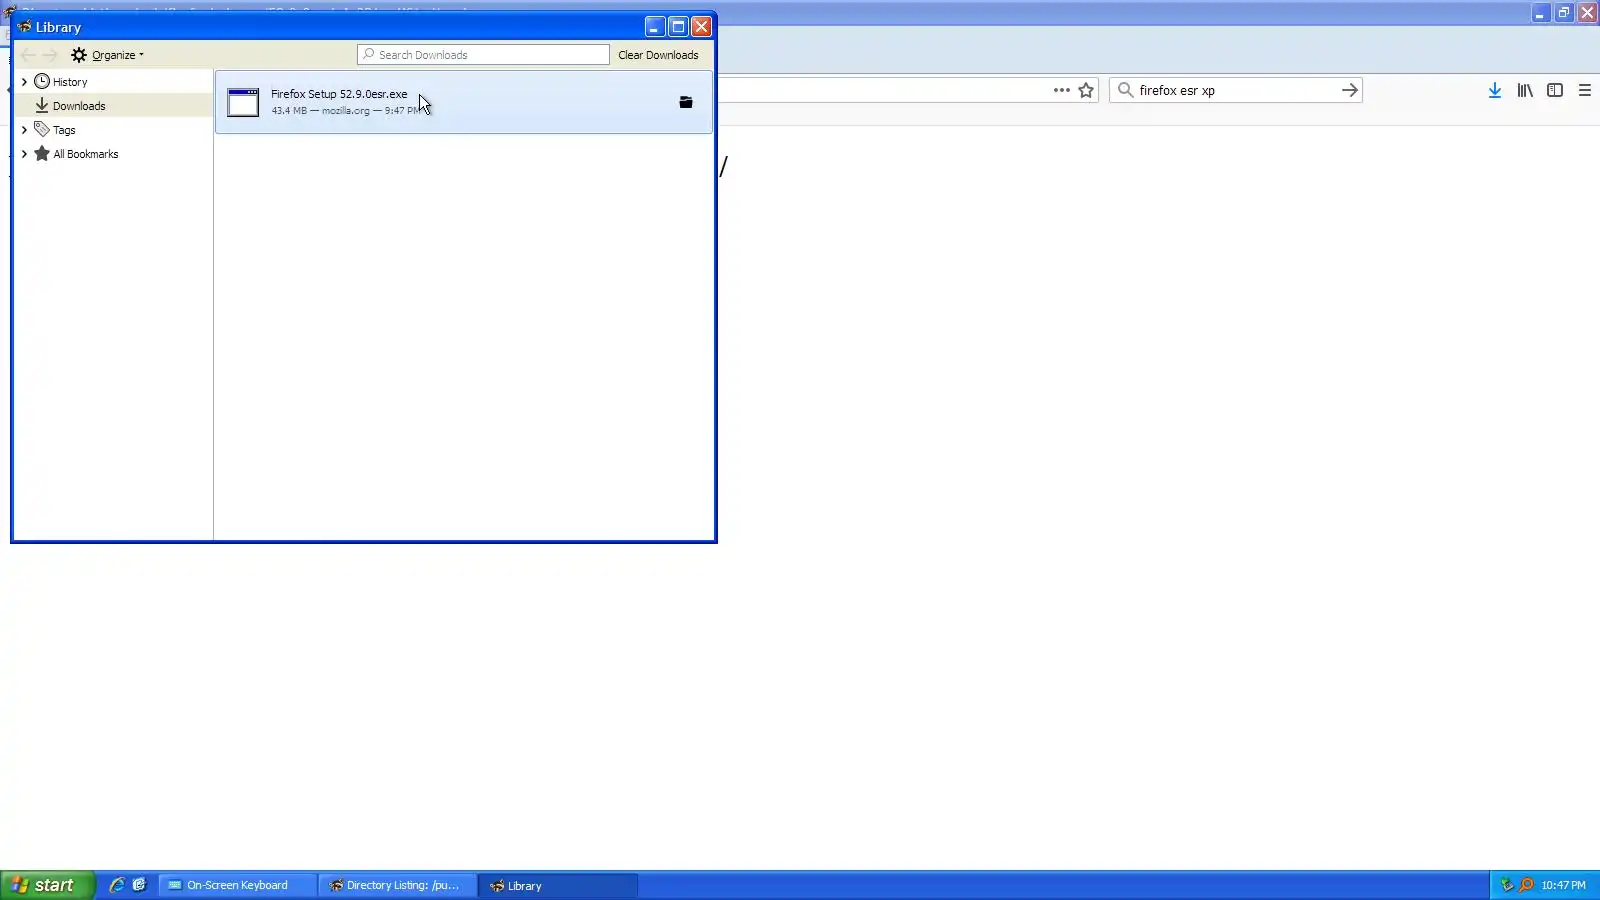Click system tray magnifier icon
Image resolution: width=1600 pixels, height=900 pixels.
click(x=1526, y=885)
